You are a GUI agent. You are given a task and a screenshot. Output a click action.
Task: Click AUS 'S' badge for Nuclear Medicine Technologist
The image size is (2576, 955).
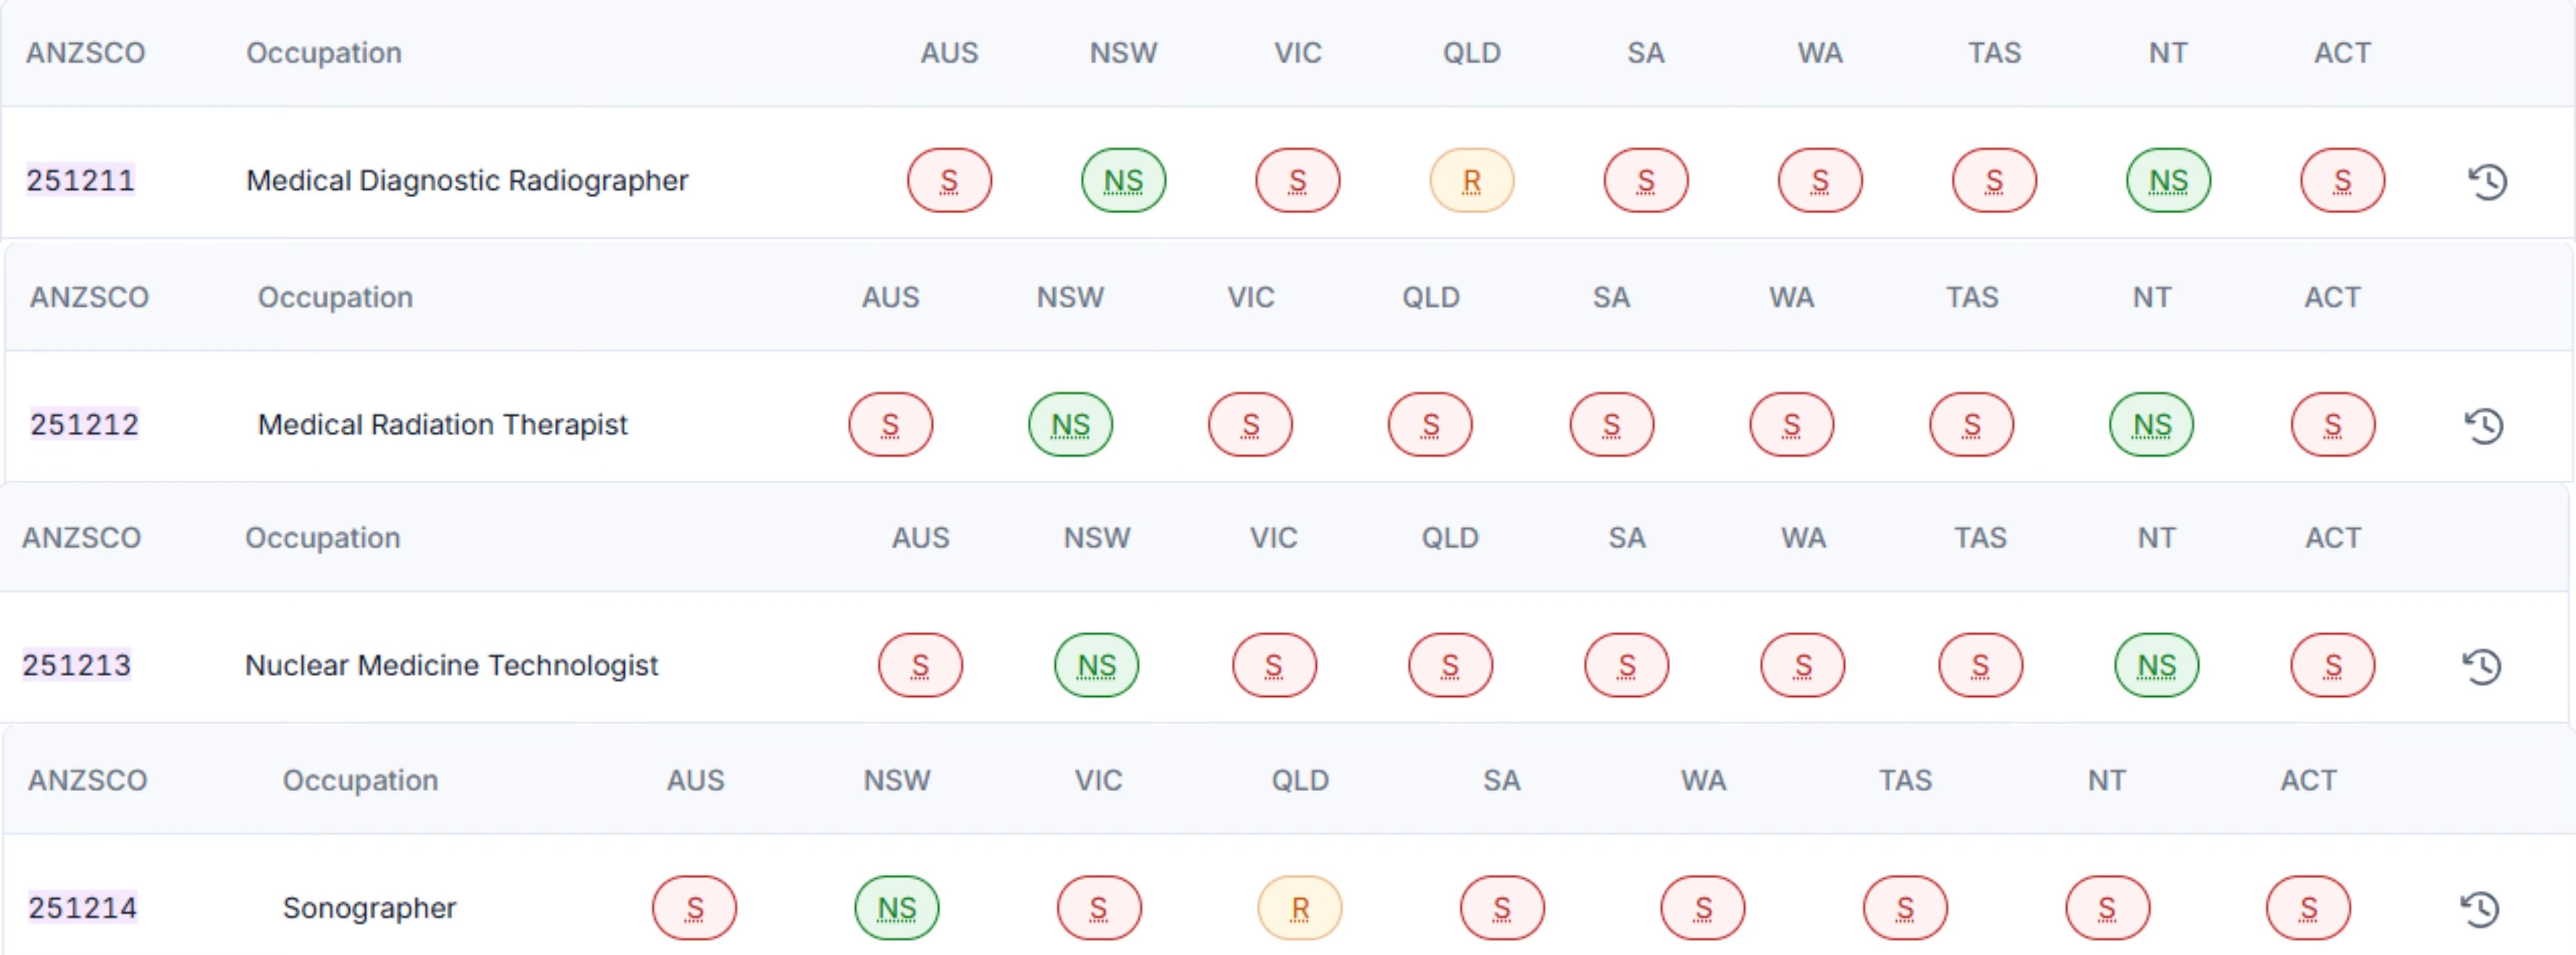[x=920, y=665]
